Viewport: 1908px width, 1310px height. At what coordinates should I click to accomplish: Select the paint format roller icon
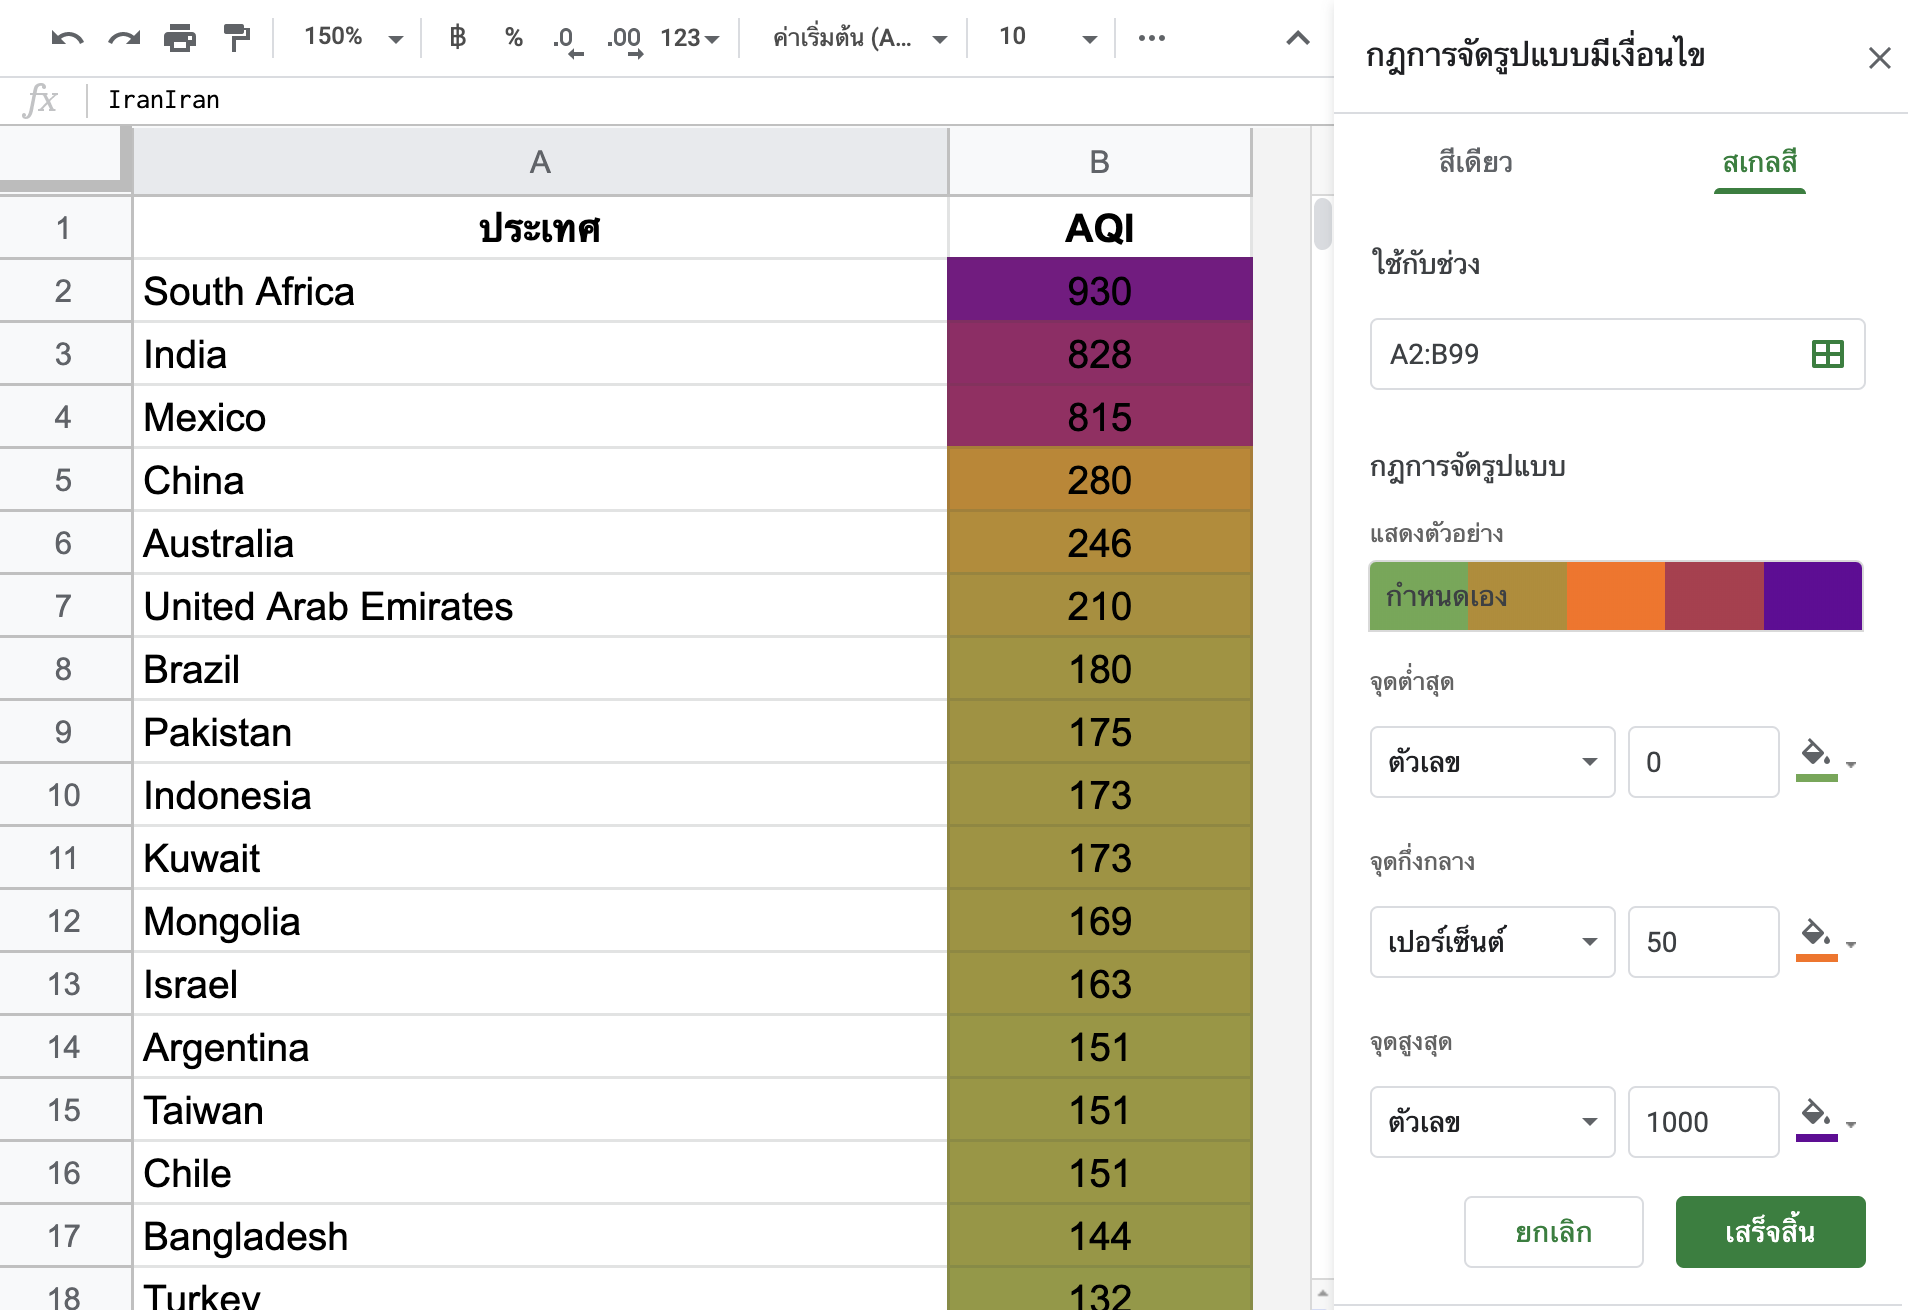point(237,38)
